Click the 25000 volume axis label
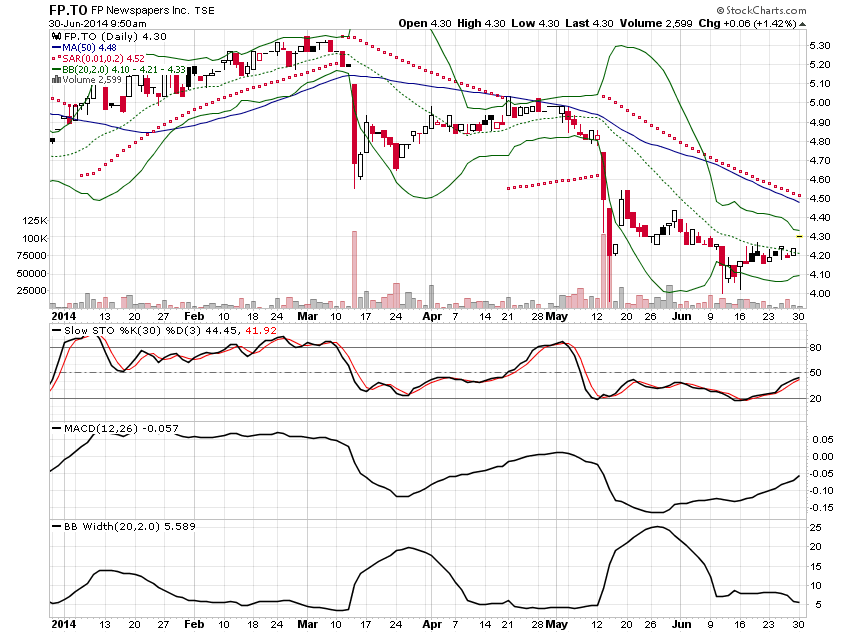This screenshot has height=633, width=850. point(32,291)
